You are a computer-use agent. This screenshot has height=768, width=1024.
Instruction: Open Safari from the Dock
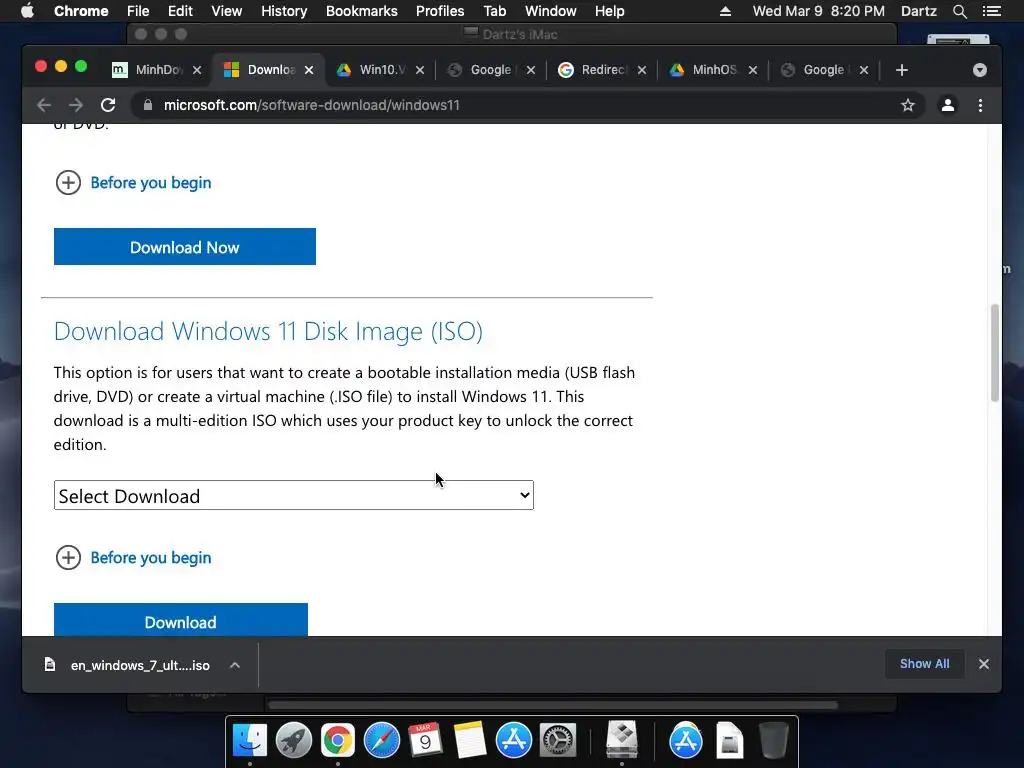tap(382, 741)
